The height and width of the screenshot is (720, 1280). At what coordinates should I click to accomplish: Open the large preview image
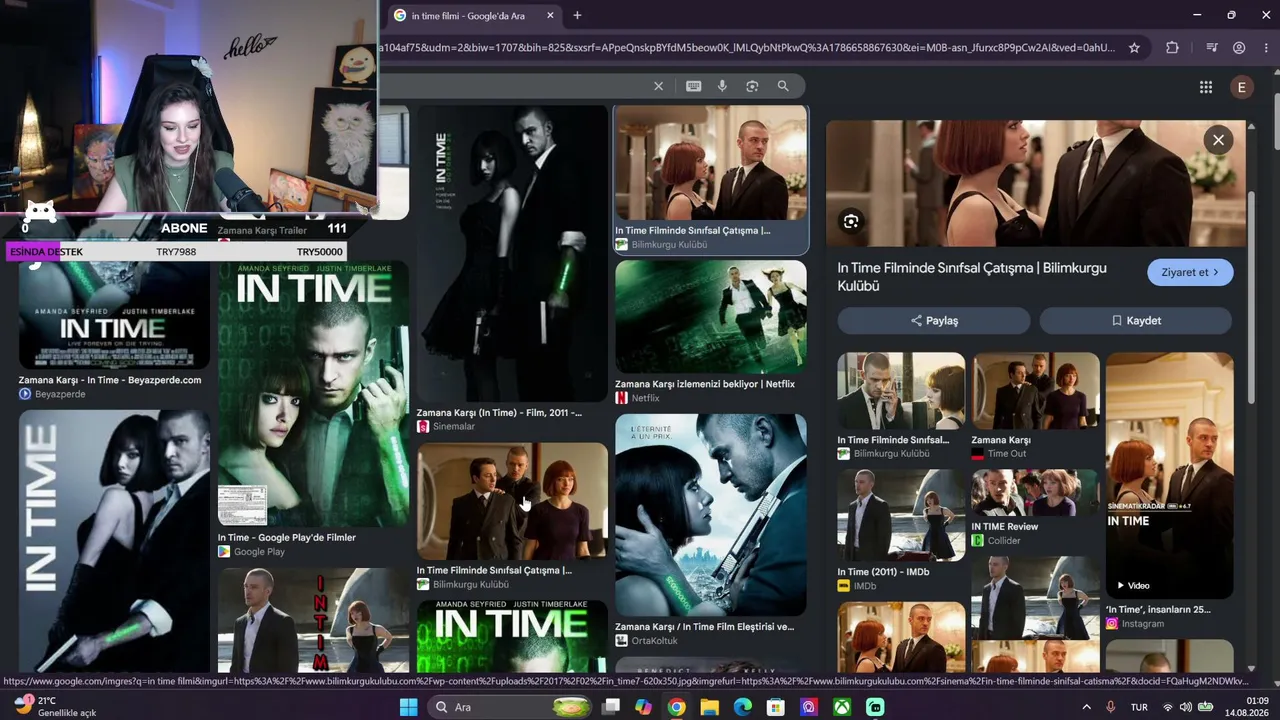tap(1036, 184)
